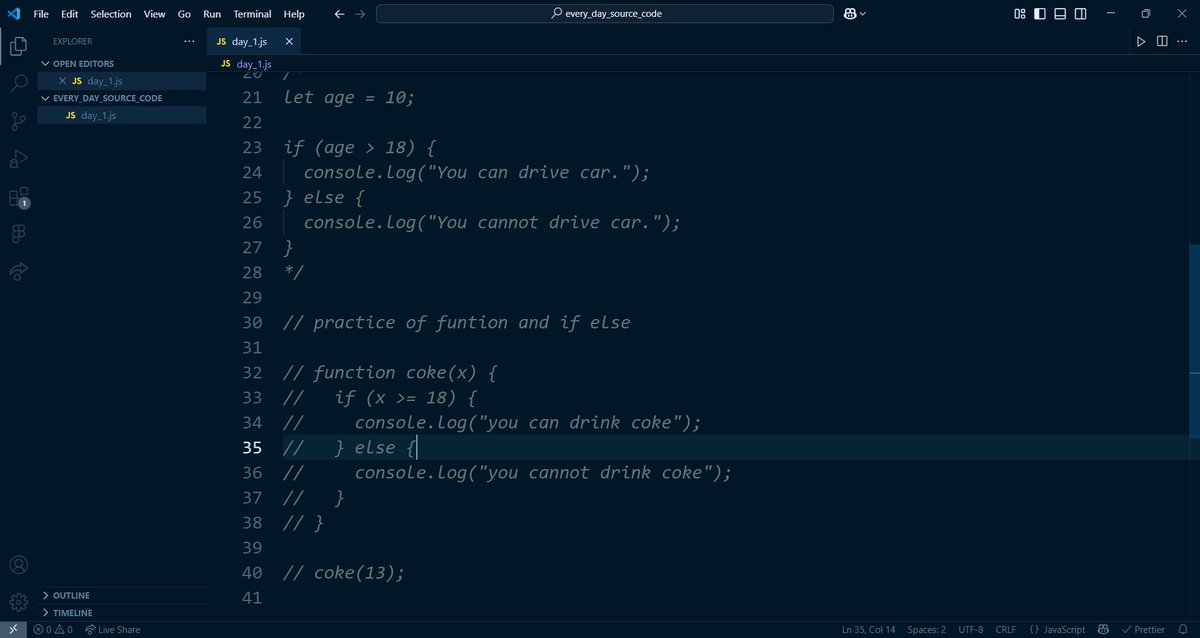Open the Copilot chat icon in the title bar

[850, 14]
